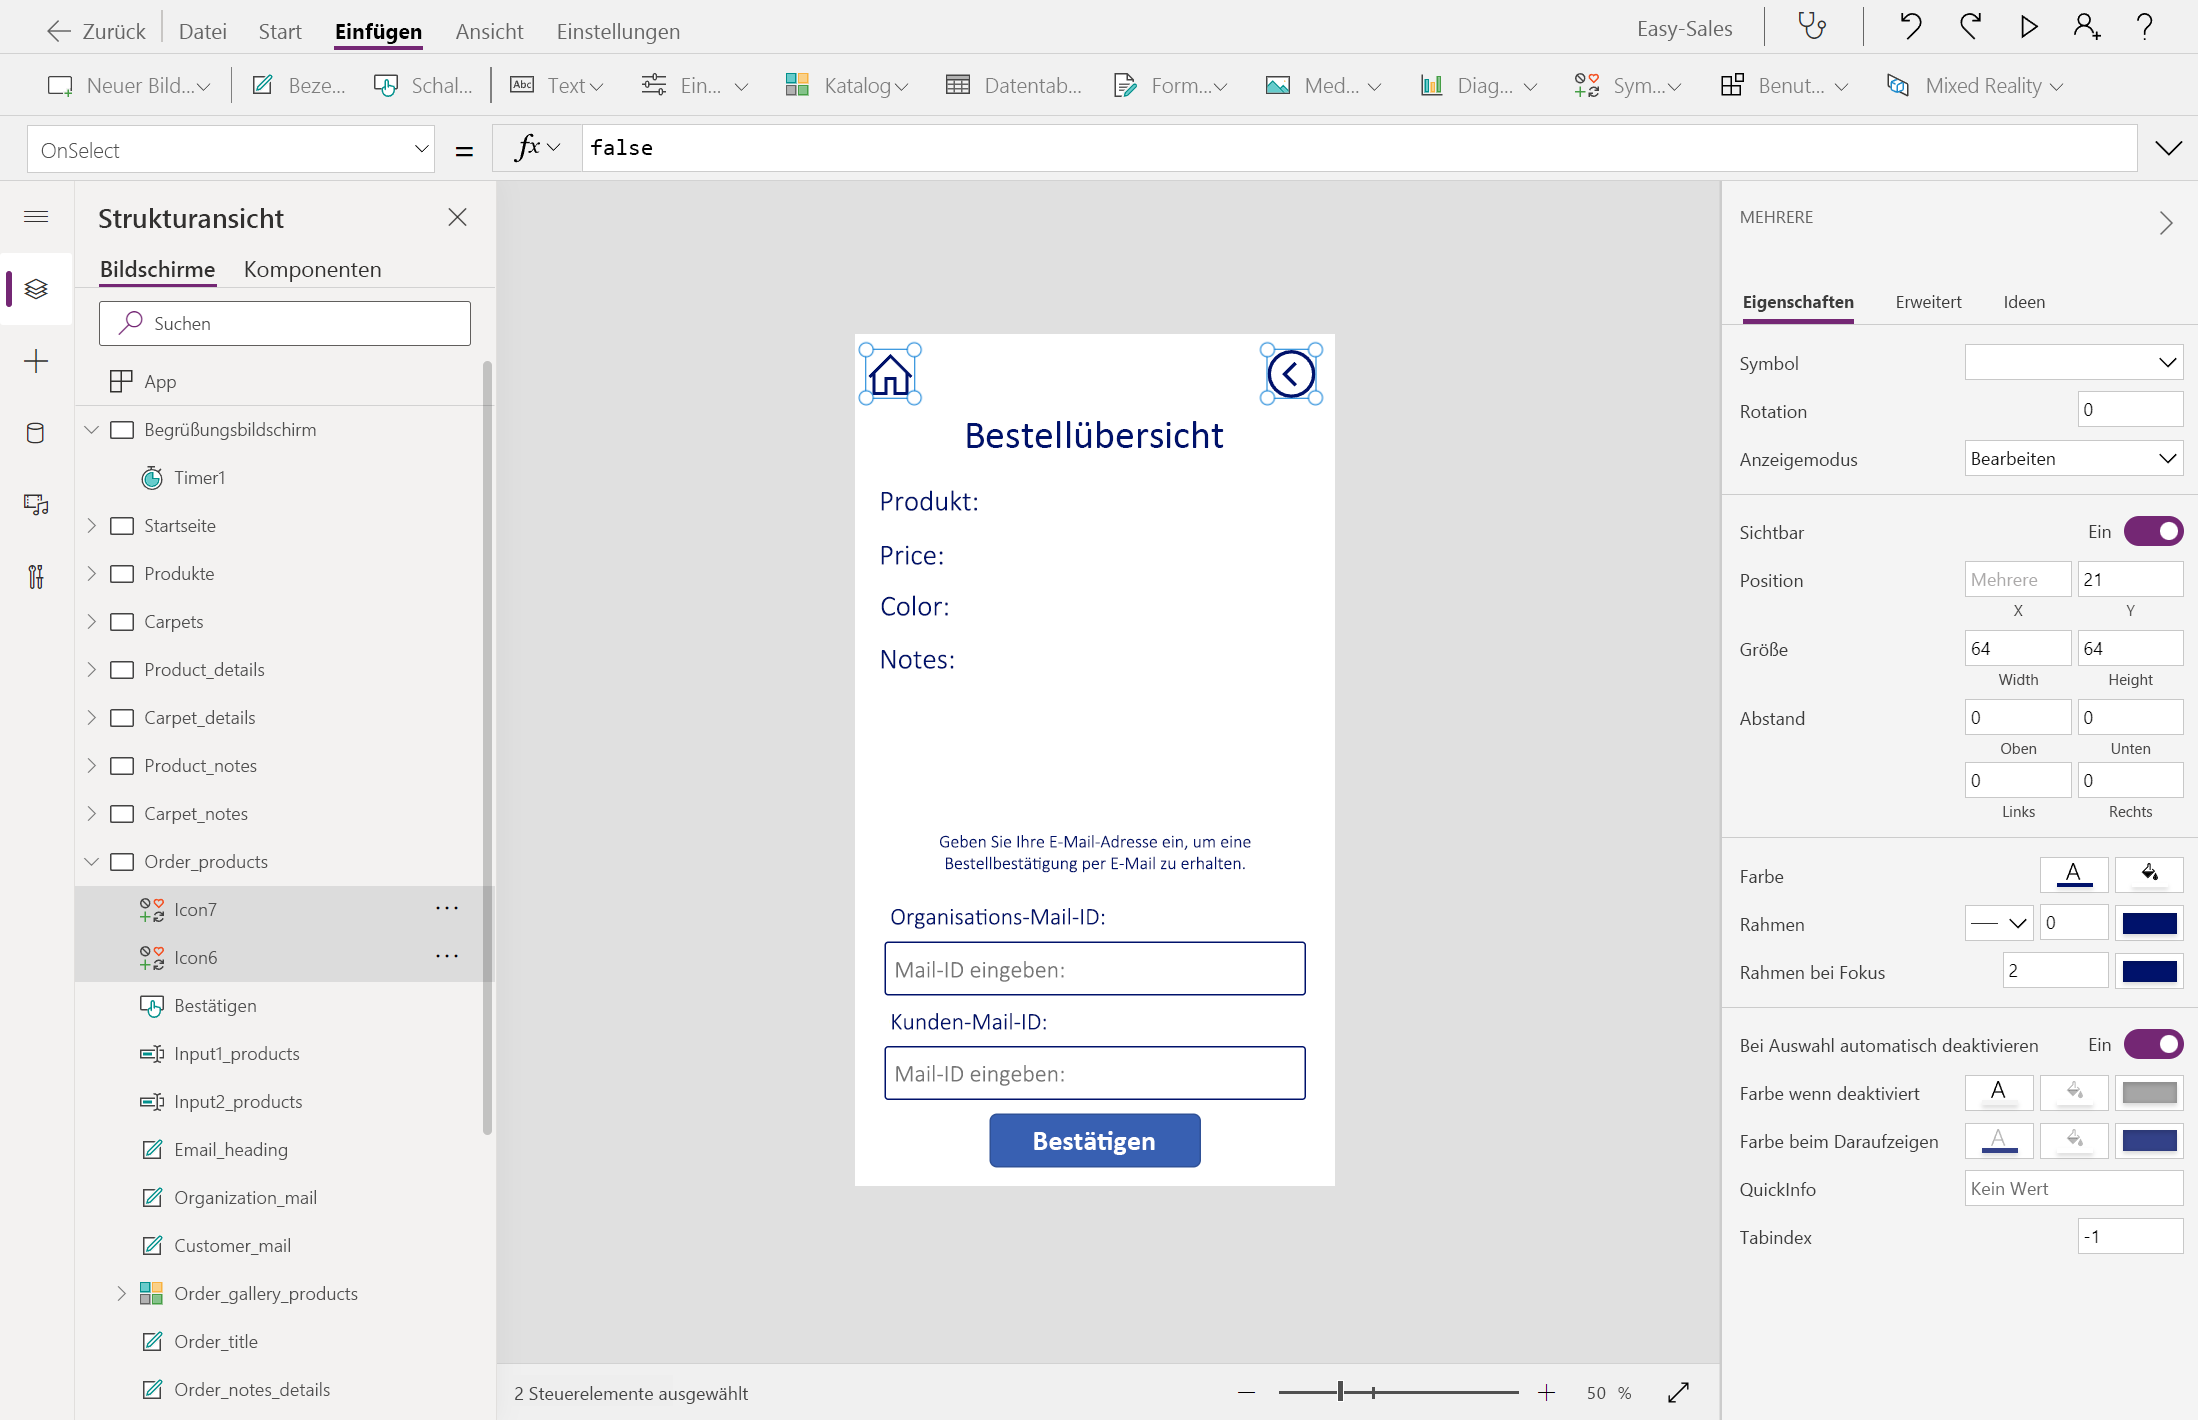Click the App Checker stethoscope icon
Viewport: 2198px width, 1420px height.
pyautogui.click(x=1812, y=27)
